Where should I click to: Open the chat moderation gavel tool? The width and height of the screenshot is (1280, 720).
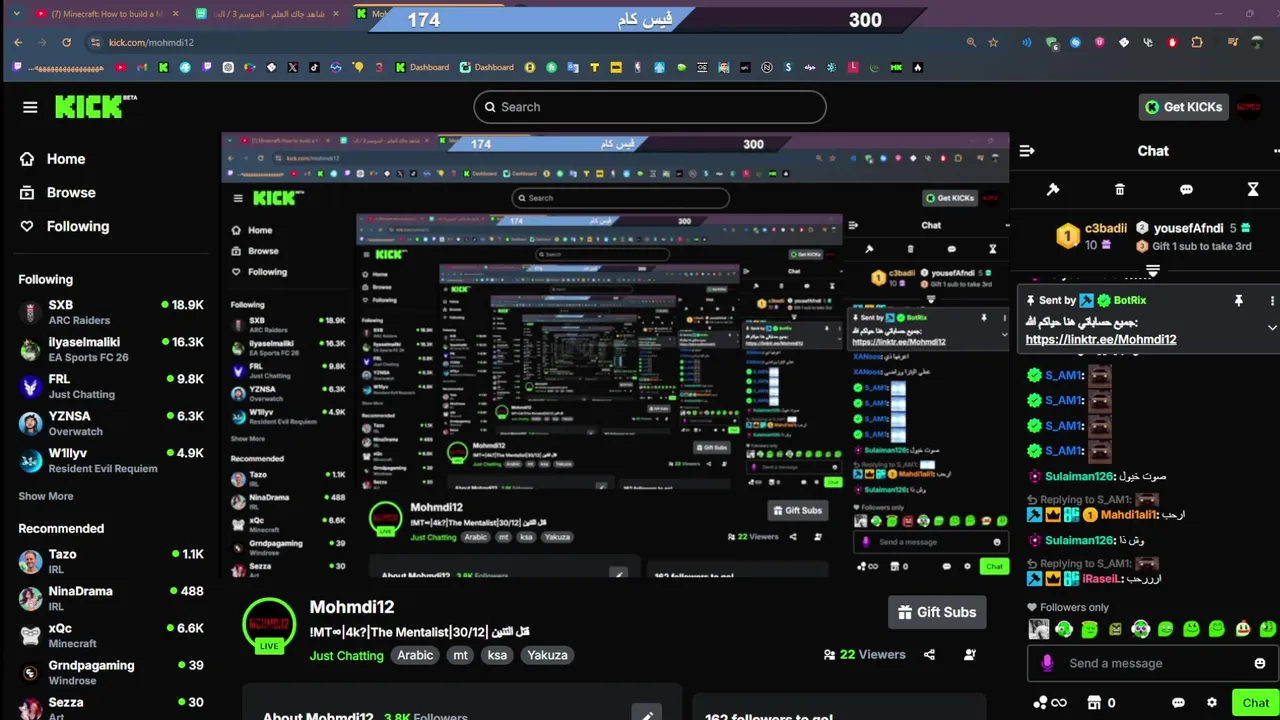point(1053,189)
